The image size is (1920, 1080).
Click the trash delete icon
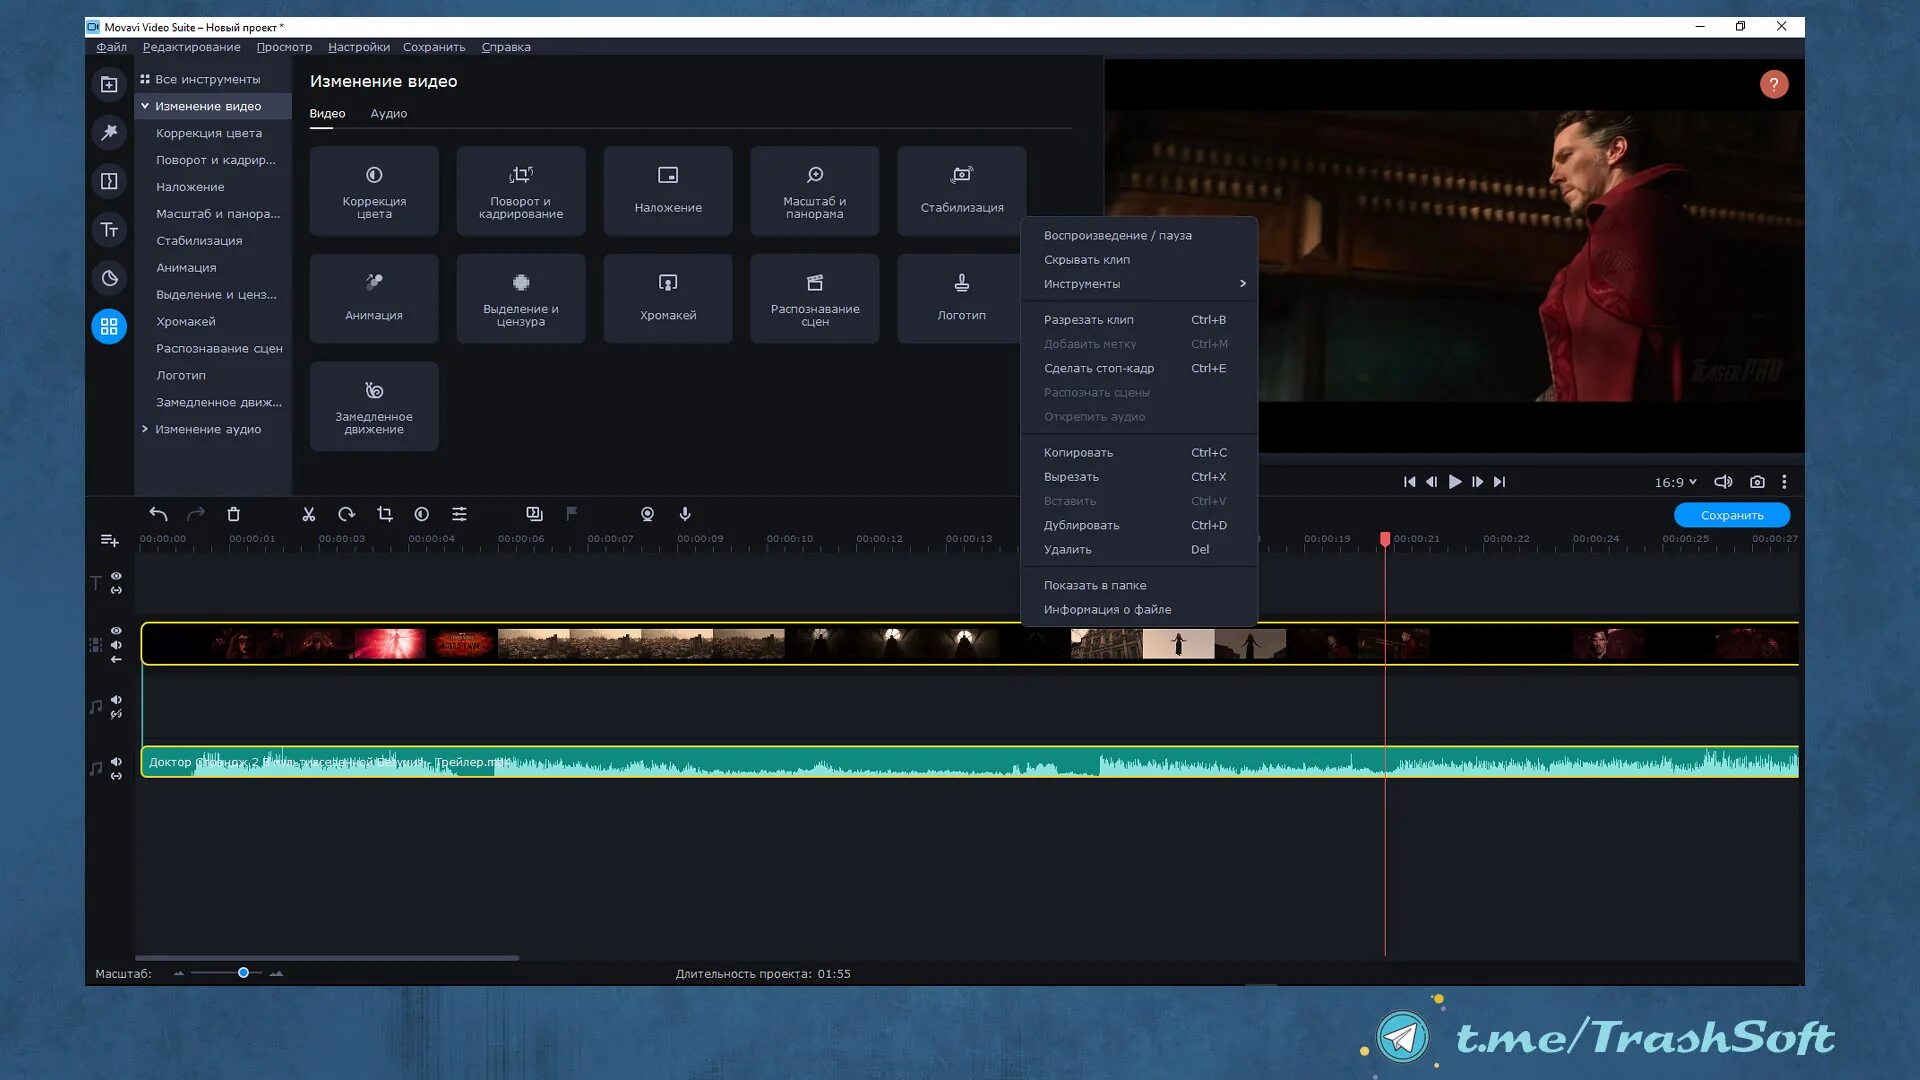[x=234, y=514]
